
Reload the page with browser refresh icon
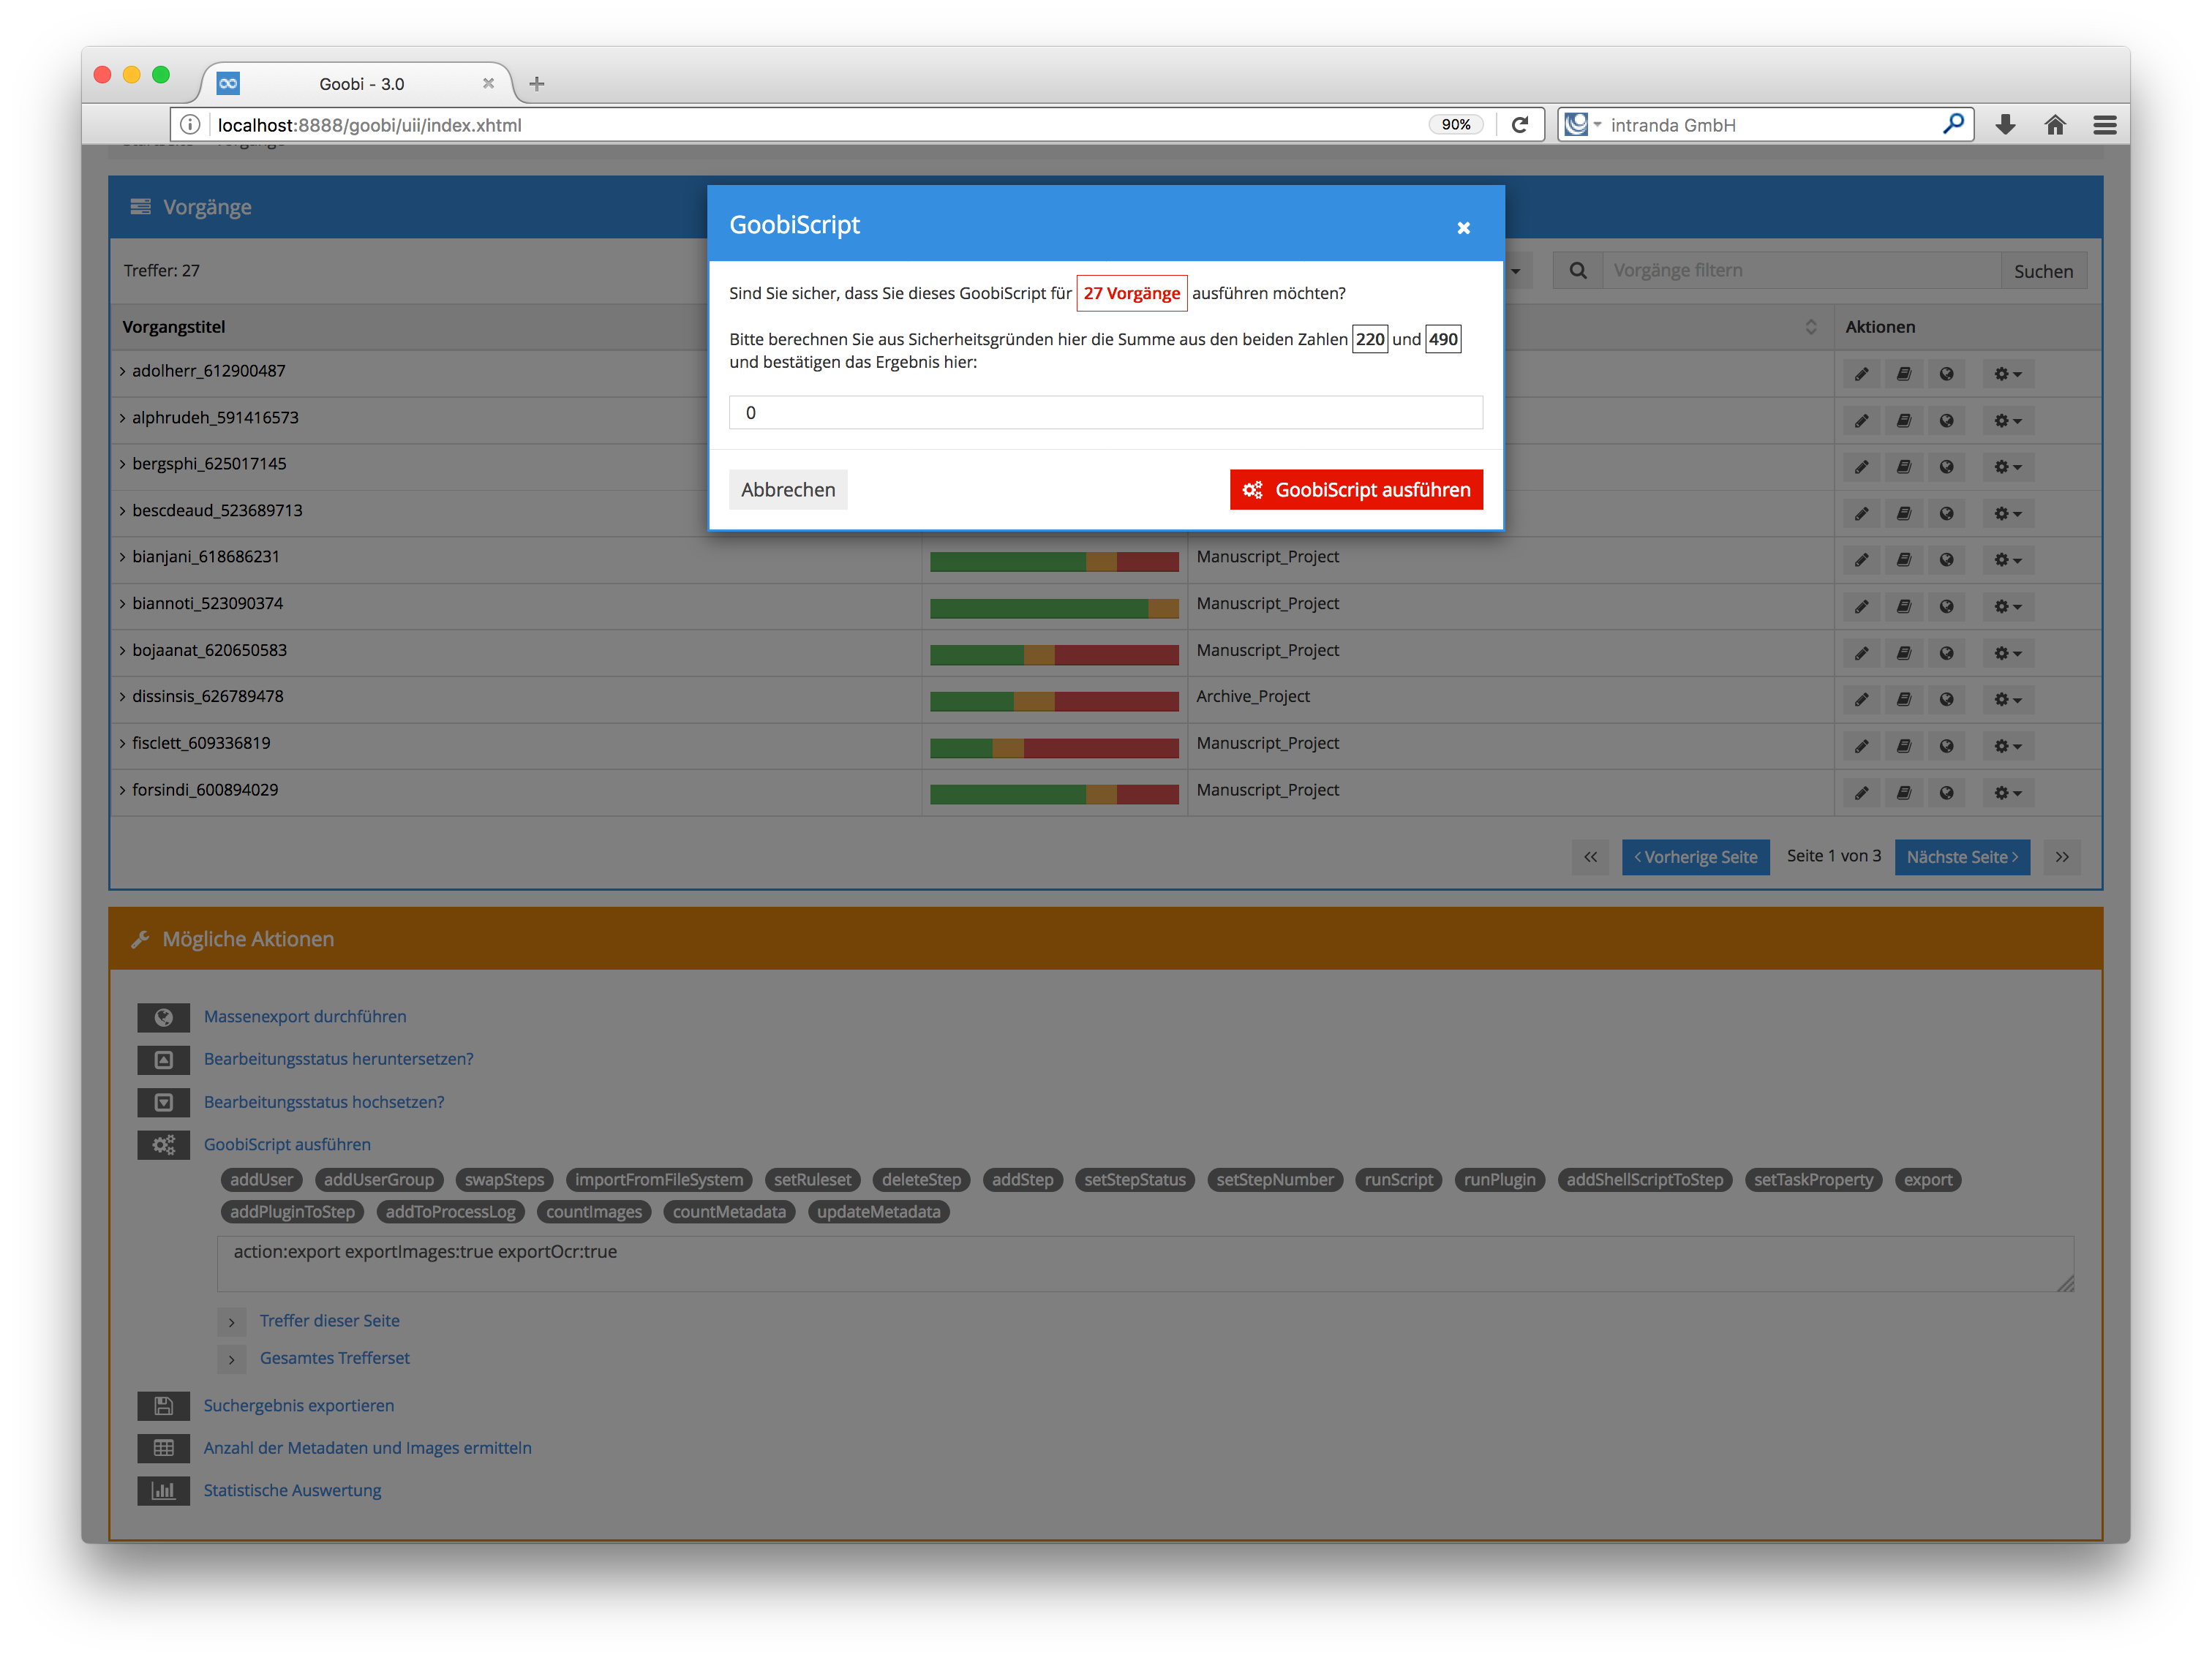coord(1520,125)
